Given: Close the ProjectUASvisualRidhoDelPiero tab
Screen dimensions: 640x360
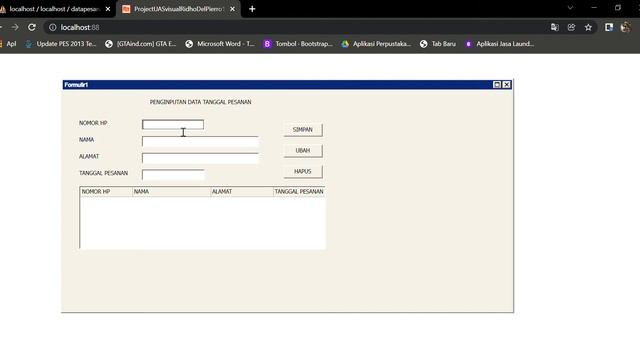Looking at the screenshot, I should [232, 9].
